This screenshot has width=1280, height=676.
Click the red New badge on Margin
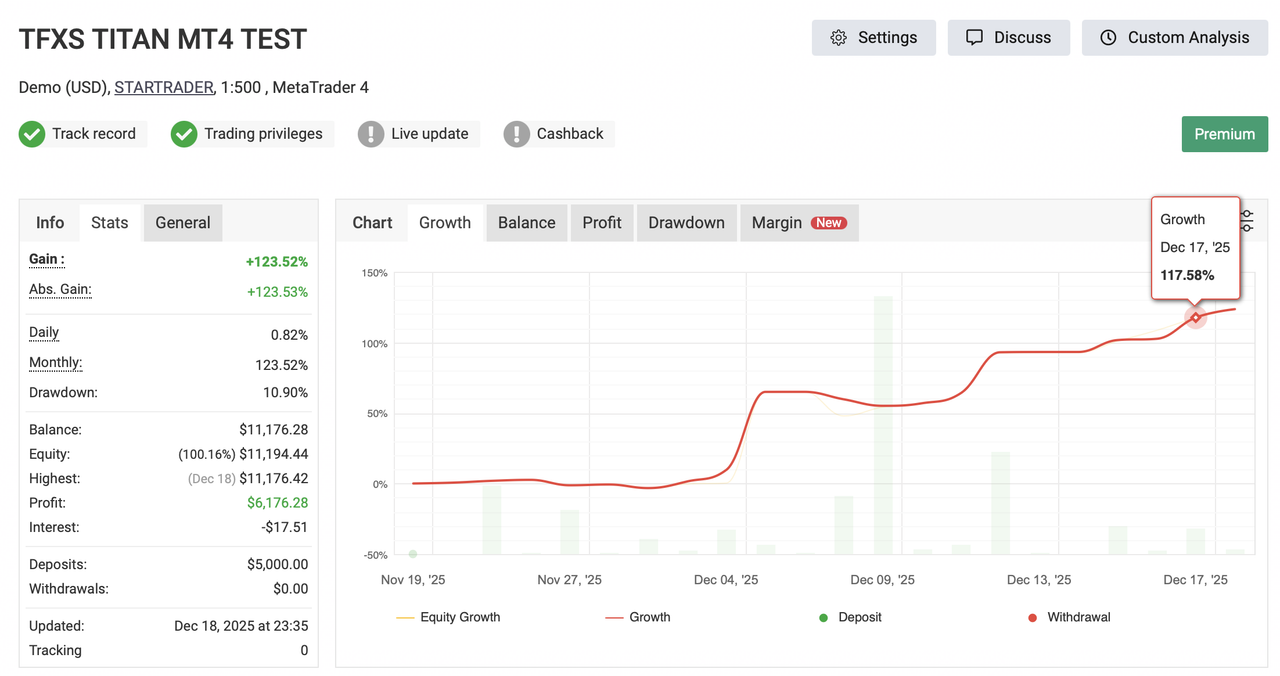coord(828,223)
